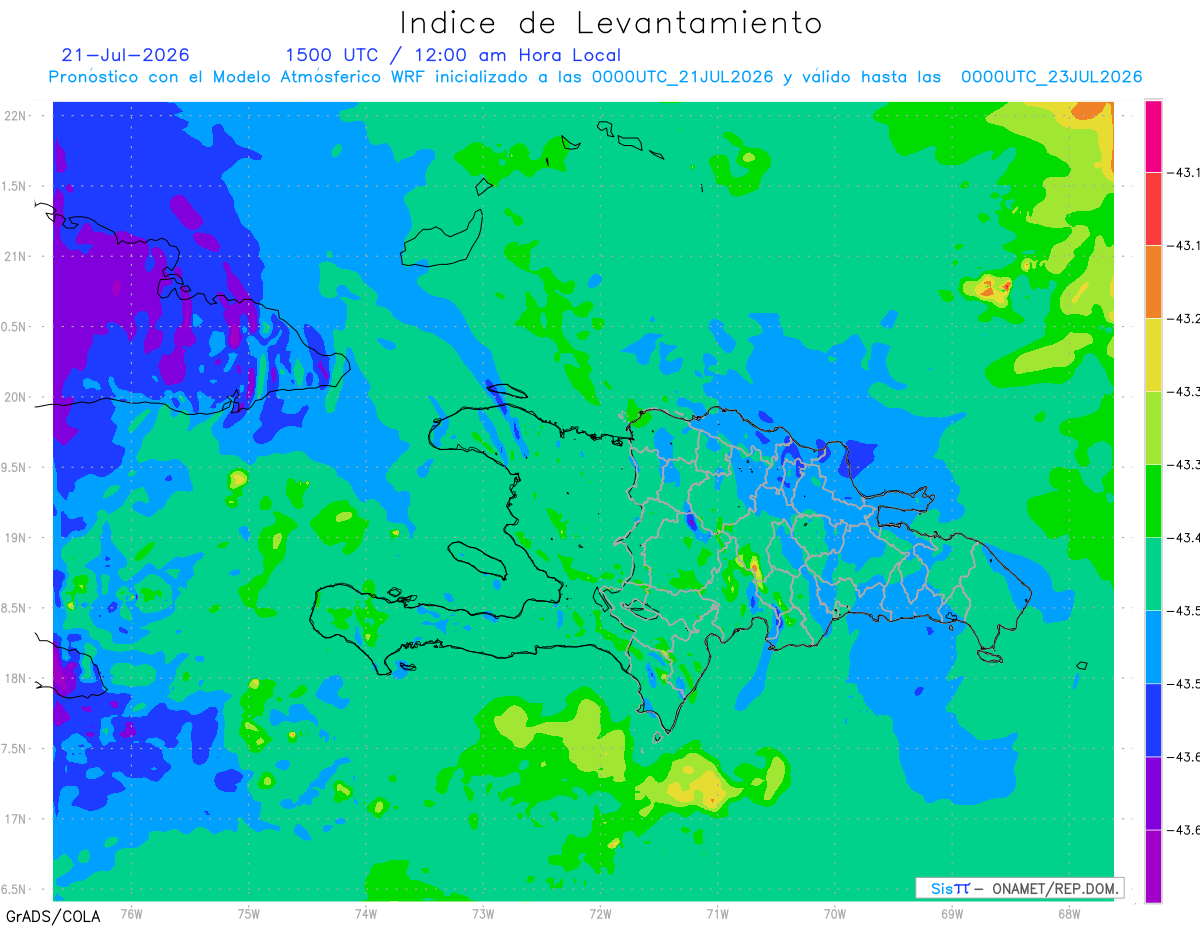Click the initialization timestamp '0000UTC_21JUL2026'
Viewport: 1200px width, 927px height.
[x=682, y=77]
